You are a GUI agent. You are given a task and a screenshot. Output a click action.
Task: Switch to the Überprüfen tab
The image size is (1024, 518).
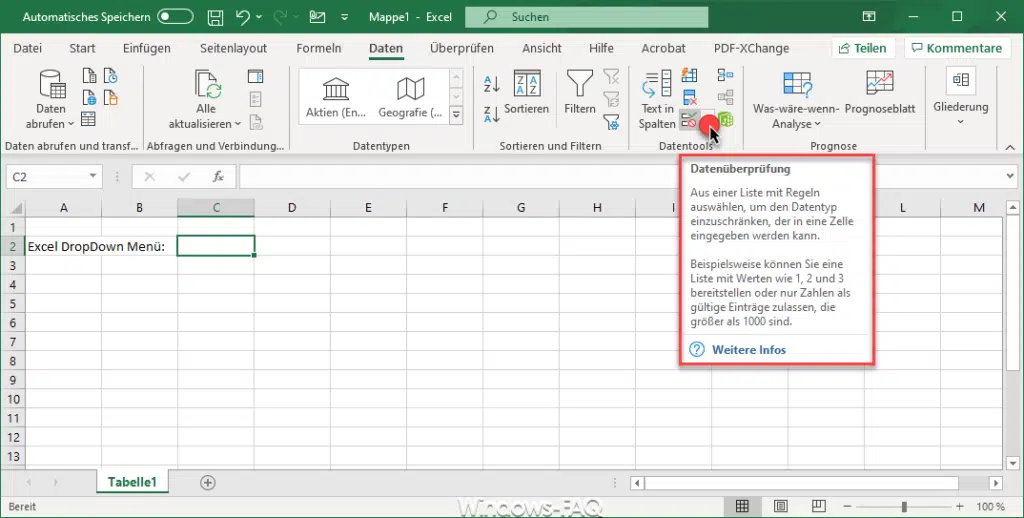click(x=462, y=48)
